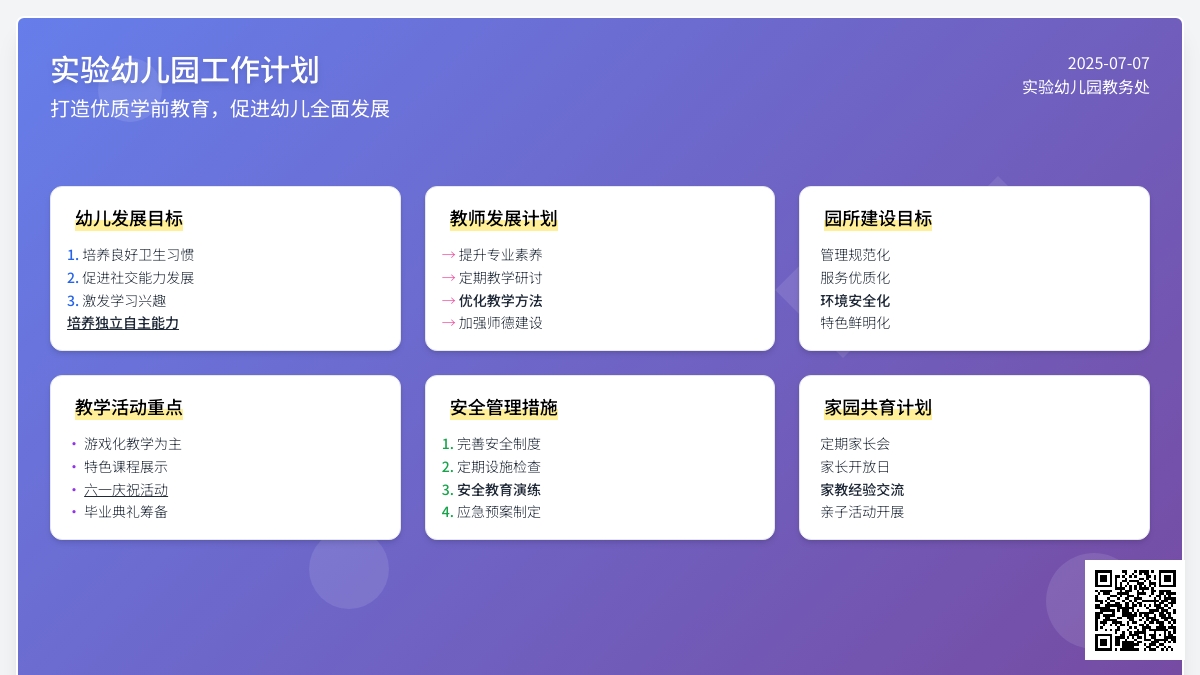This screenshot has width=1200, height=675.
Task: Click the text 实验幼儿园教务处
Action: click(x=1086, y=87)
